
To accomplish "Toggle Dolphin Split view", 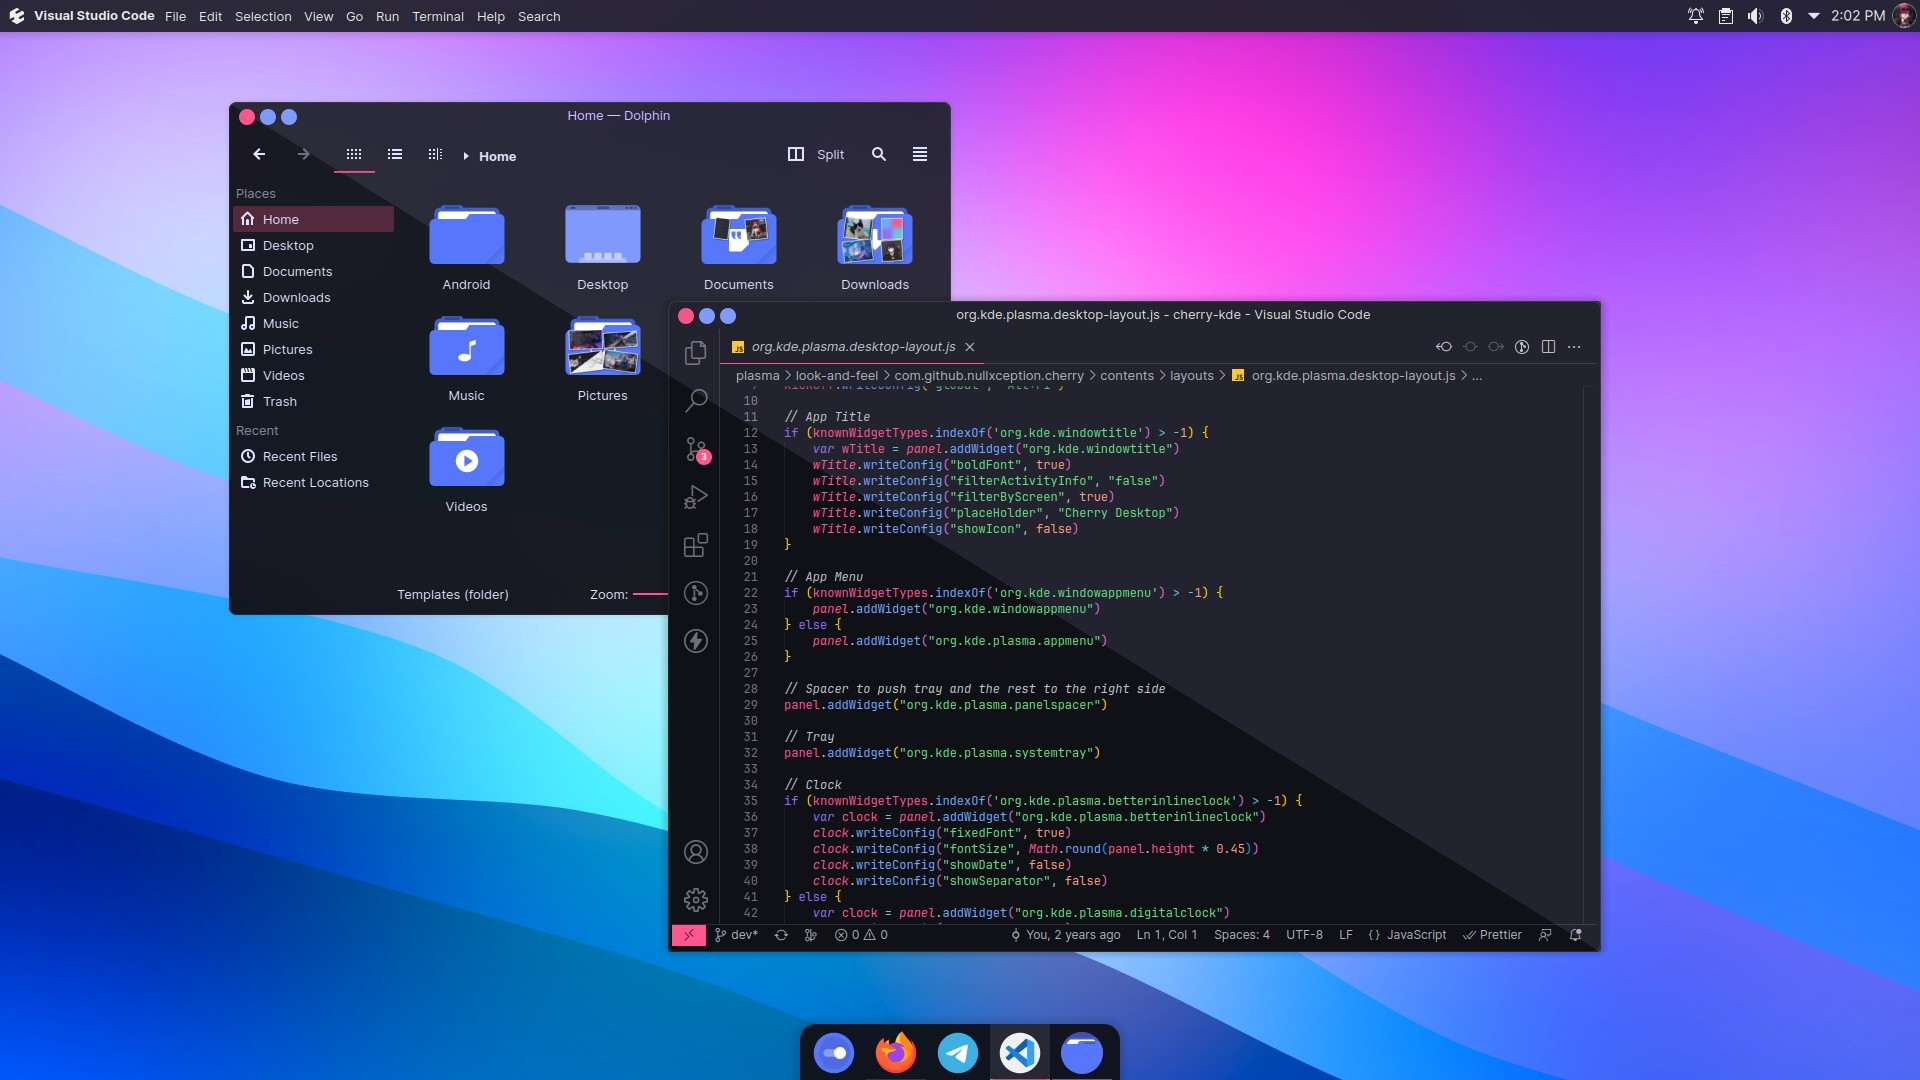I will 817,155.
